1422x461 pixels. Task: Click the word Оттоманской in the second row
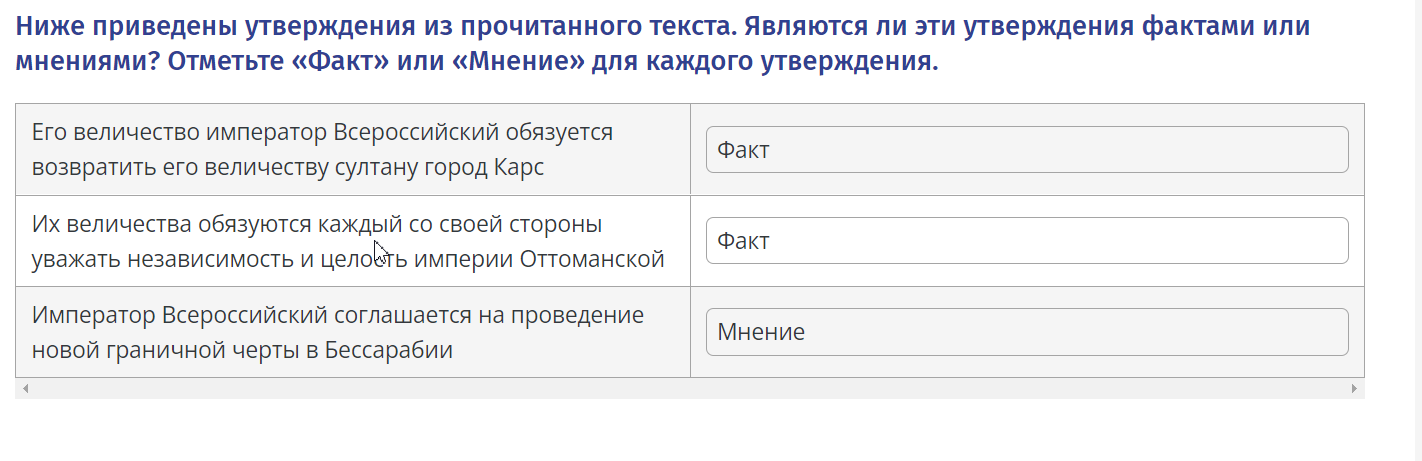click(x=592, y=259)
